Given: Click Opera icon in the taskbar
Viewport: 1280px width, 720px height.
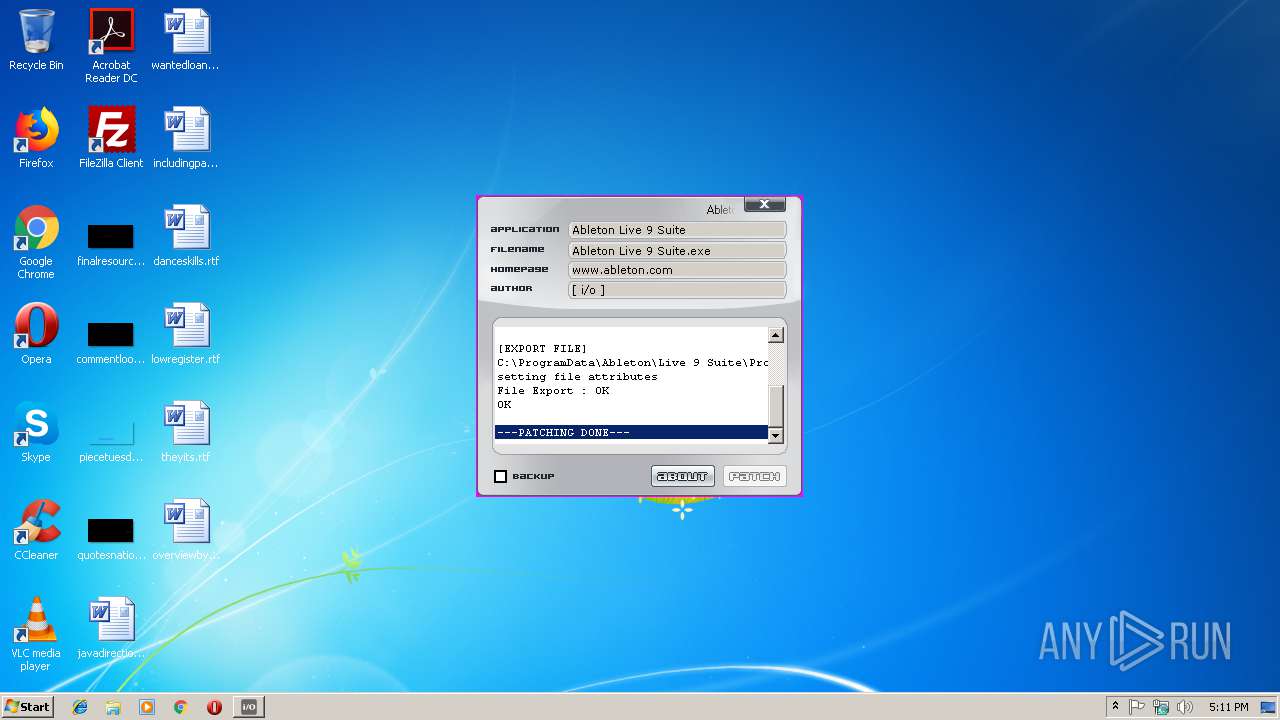Looking at the screenshot, I should 214,707.
